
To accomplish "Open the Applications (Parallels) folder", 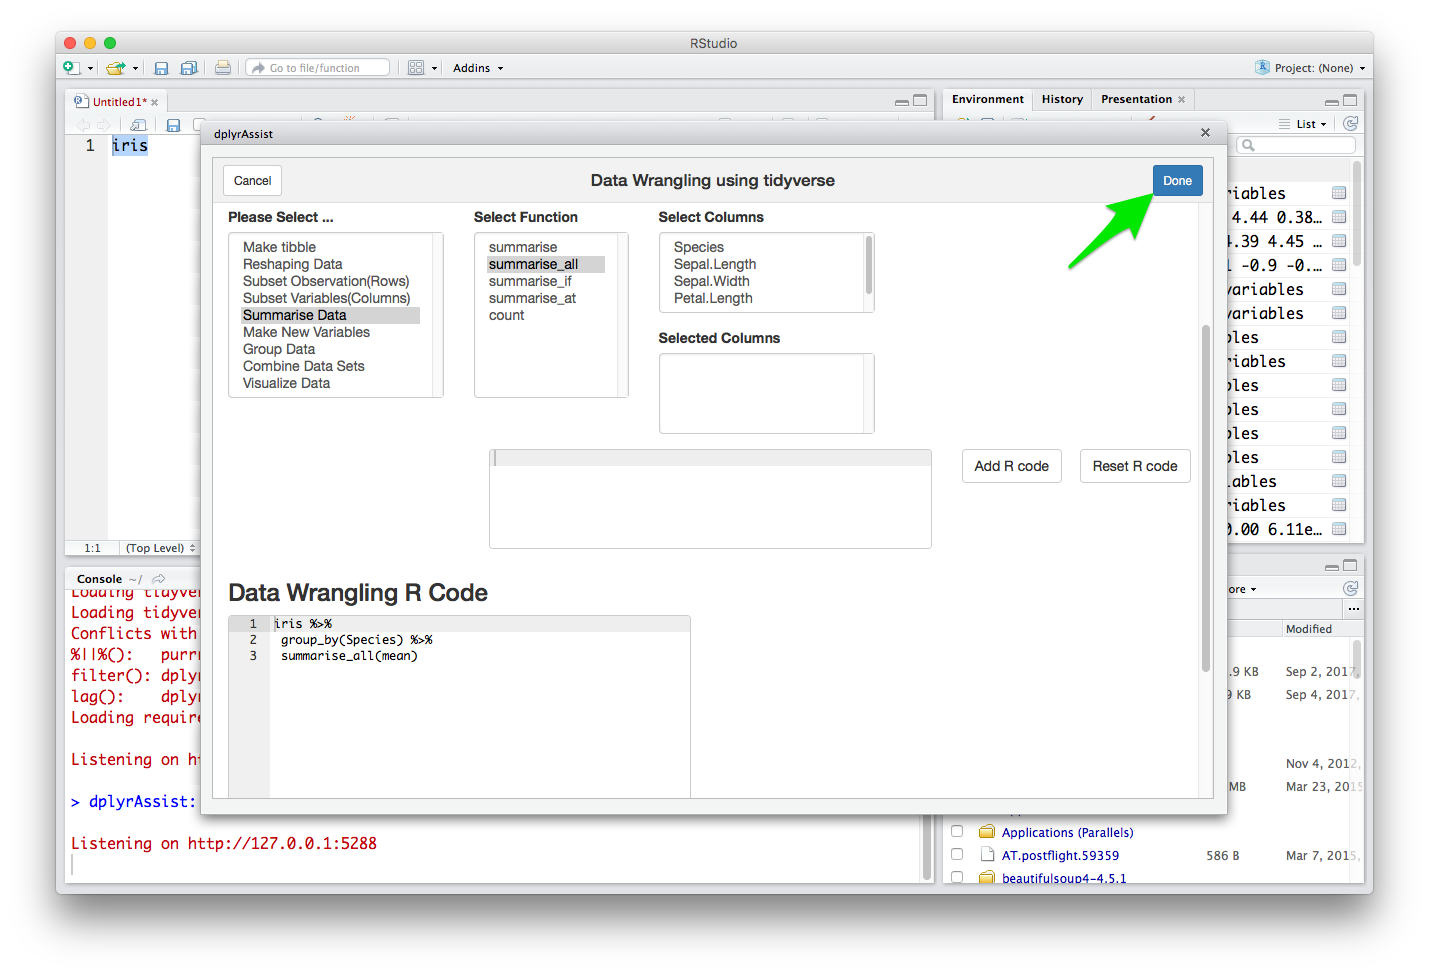I will [1067, 832].
